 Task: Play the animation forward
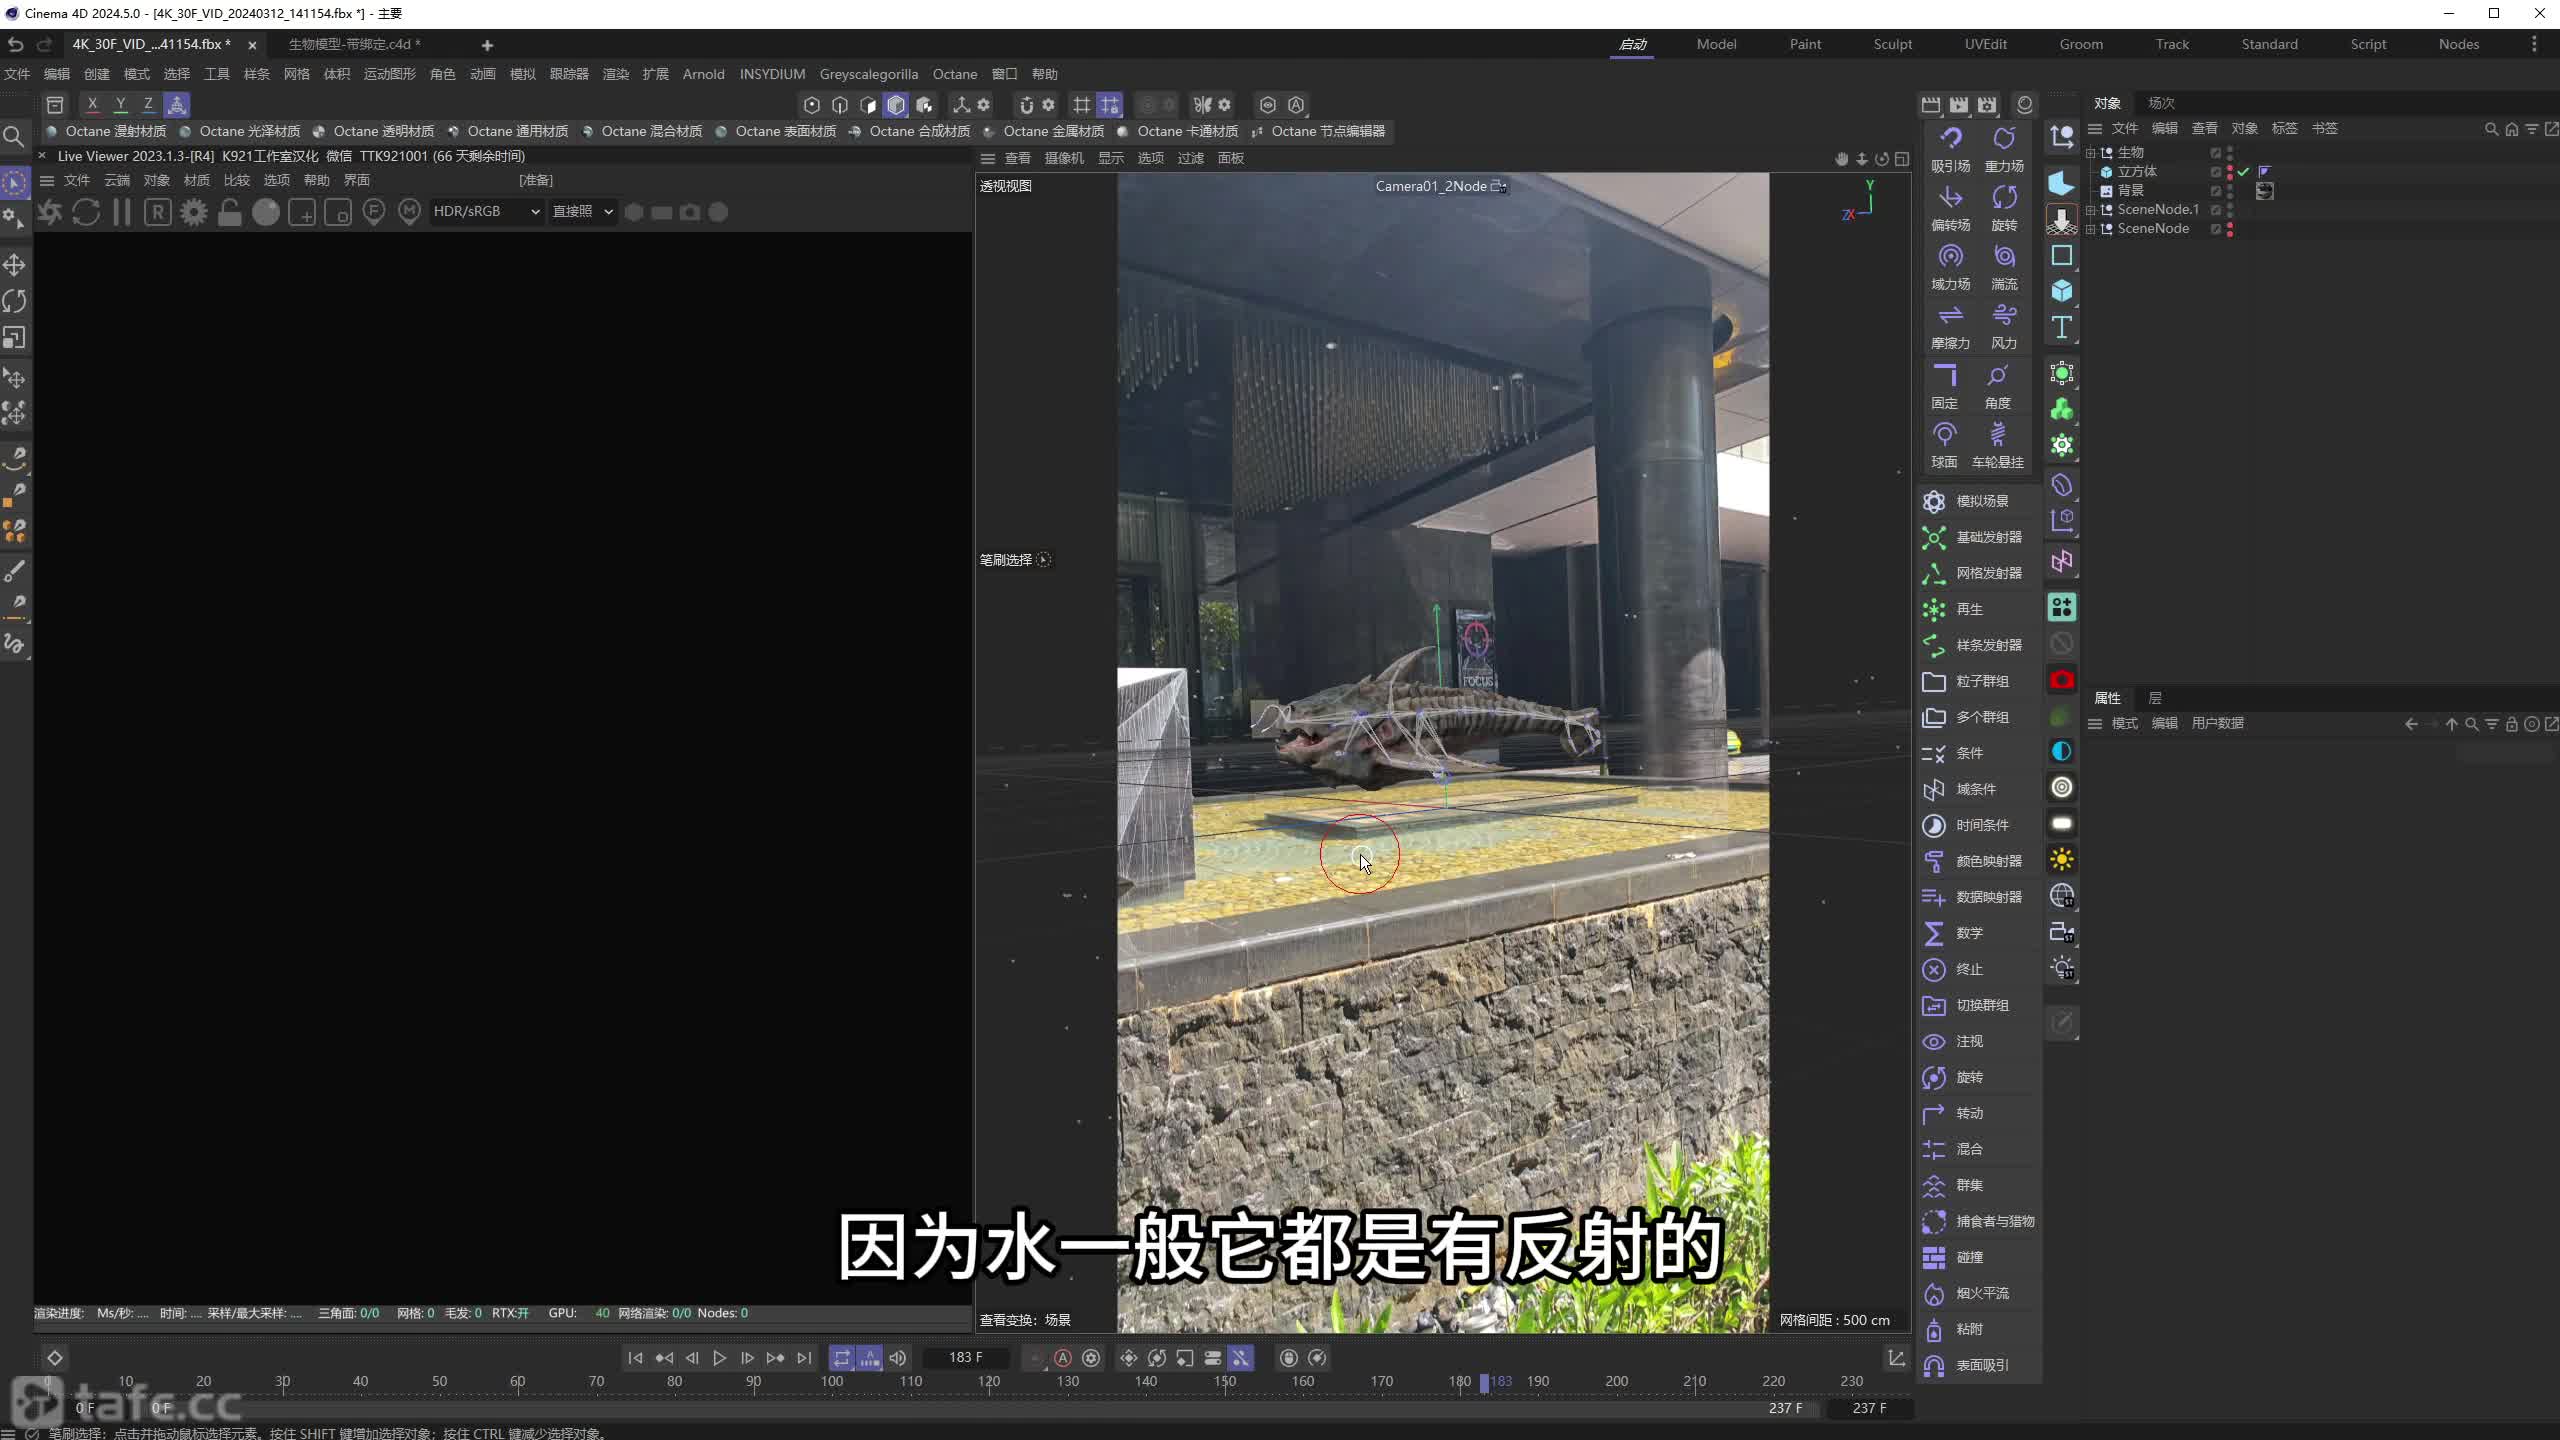719,1358
